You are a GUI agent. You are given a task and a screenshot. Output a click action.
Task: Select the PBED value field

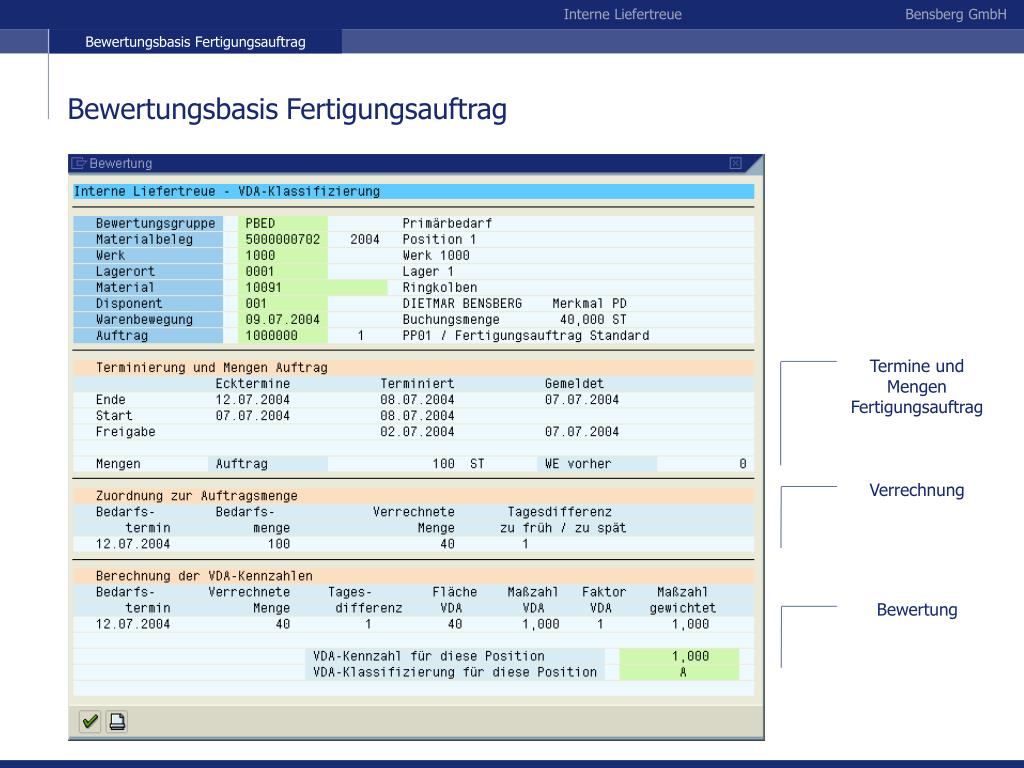point(282,223)
